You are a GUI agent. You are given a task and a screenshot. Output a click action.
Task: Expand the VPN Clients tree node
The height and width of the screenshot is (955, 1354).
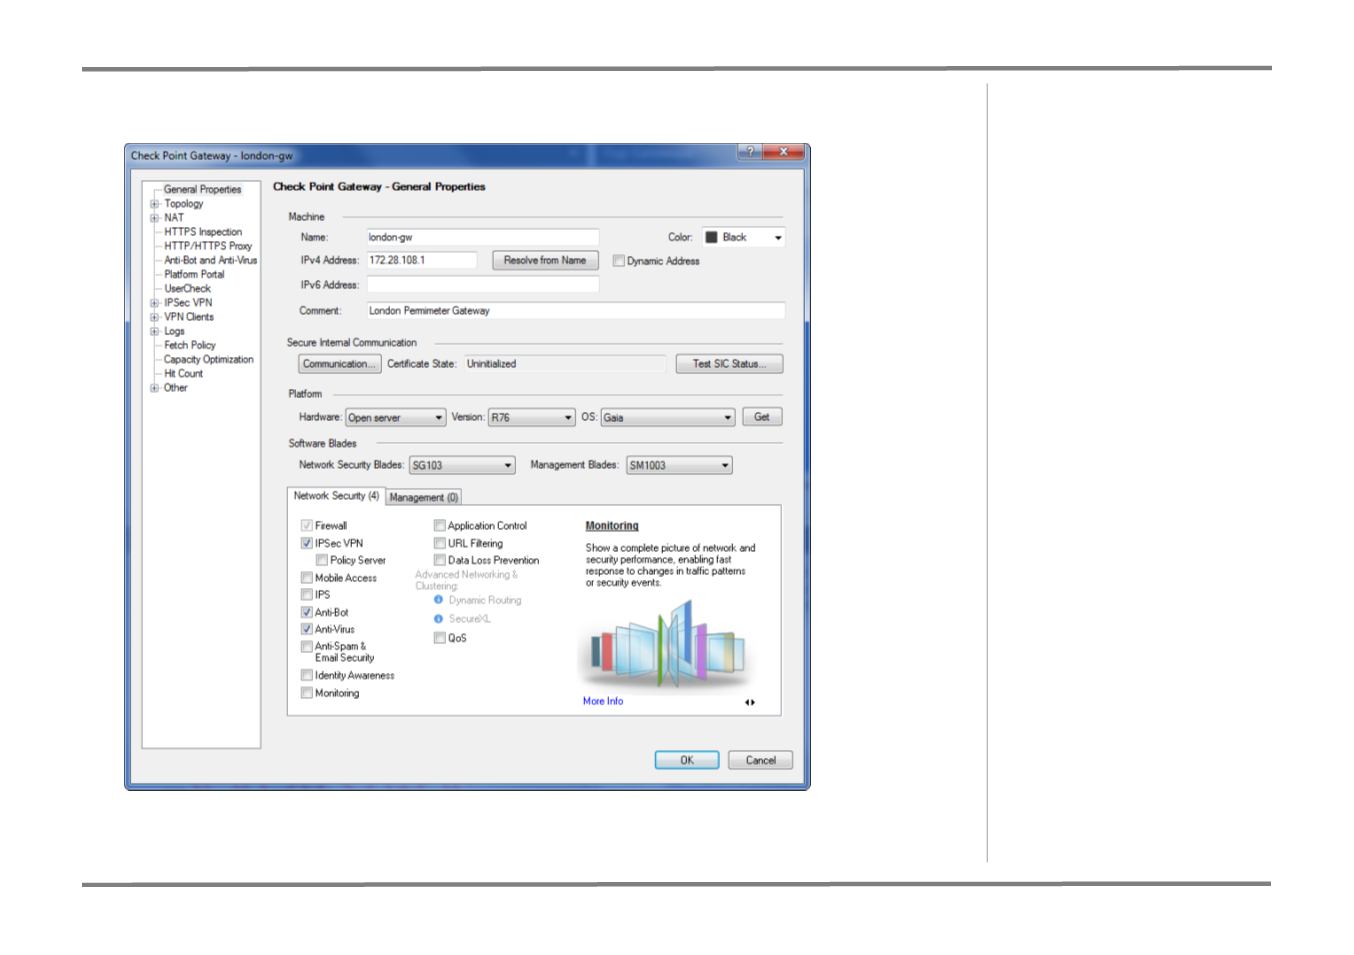(155, 317)
